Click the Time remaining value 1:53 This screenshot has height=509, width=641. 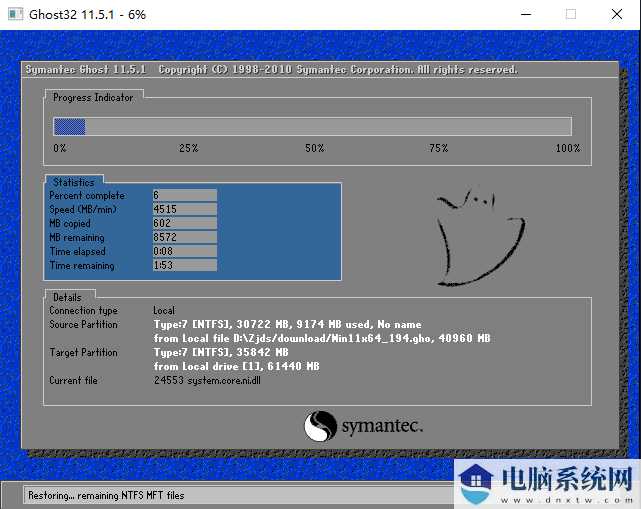(184, 265)
